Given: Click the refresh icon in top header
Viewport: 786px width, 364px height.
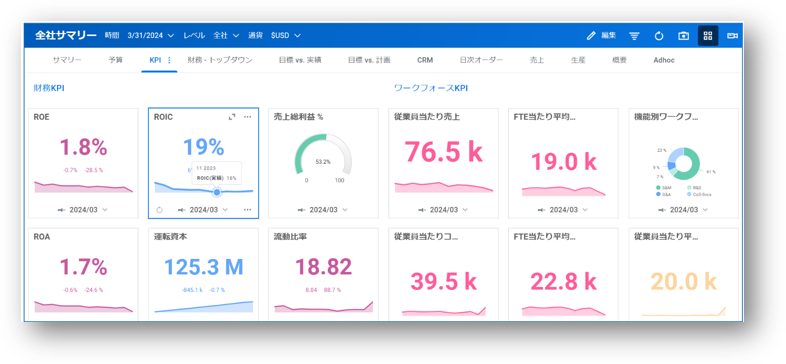Looking at the screenshot, I should (659, 36).
